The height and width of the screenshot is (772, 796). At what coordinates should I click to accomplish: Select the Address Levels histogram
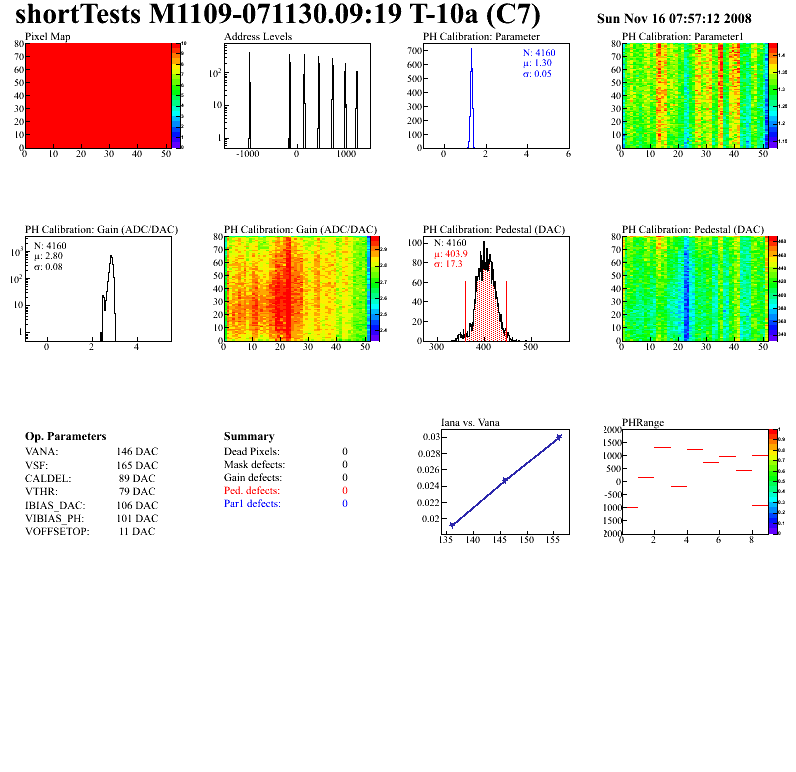pyautogui.click(x=297, y=96)
